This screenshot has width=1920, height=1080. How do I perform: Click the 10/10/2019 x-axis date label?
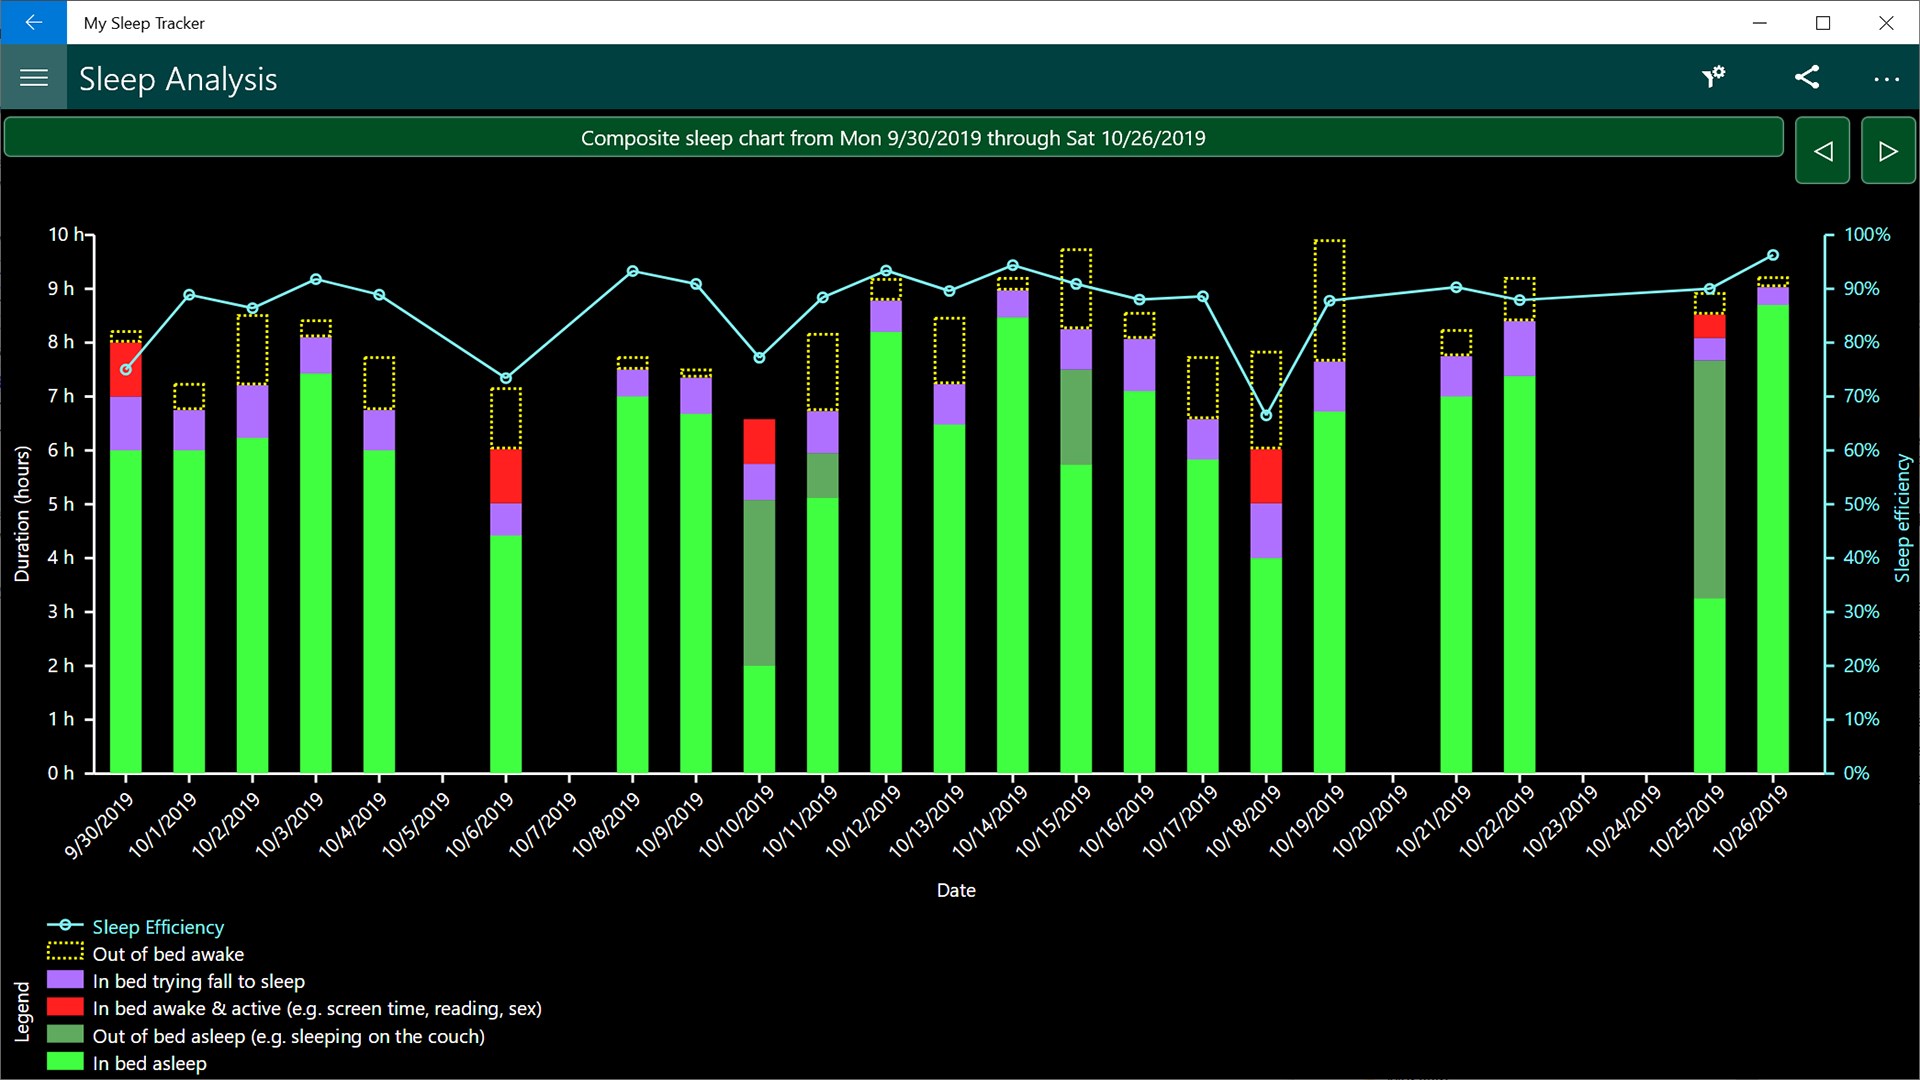click(738, 822)
